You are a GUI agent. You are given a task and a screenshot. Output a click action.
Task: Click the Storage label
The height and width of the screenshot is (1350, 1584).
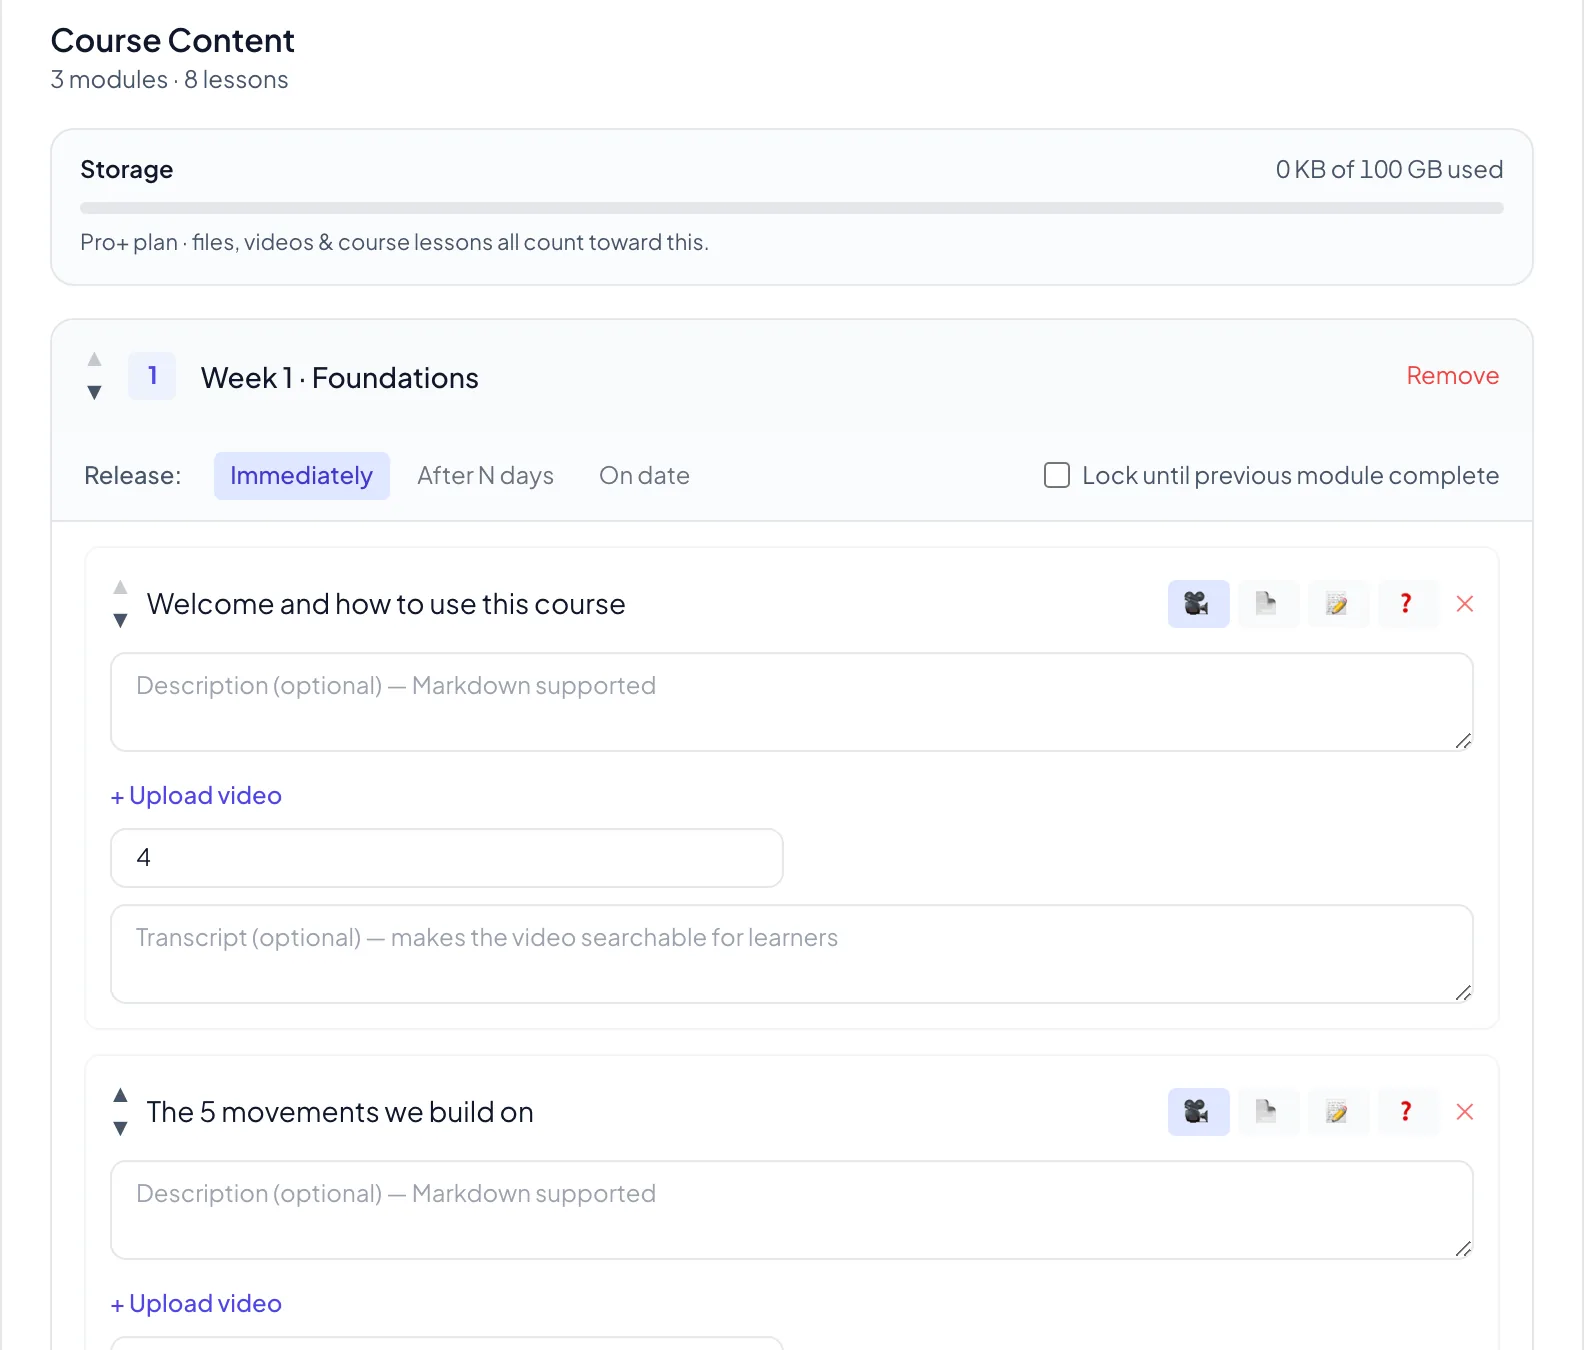coord(127,170)
